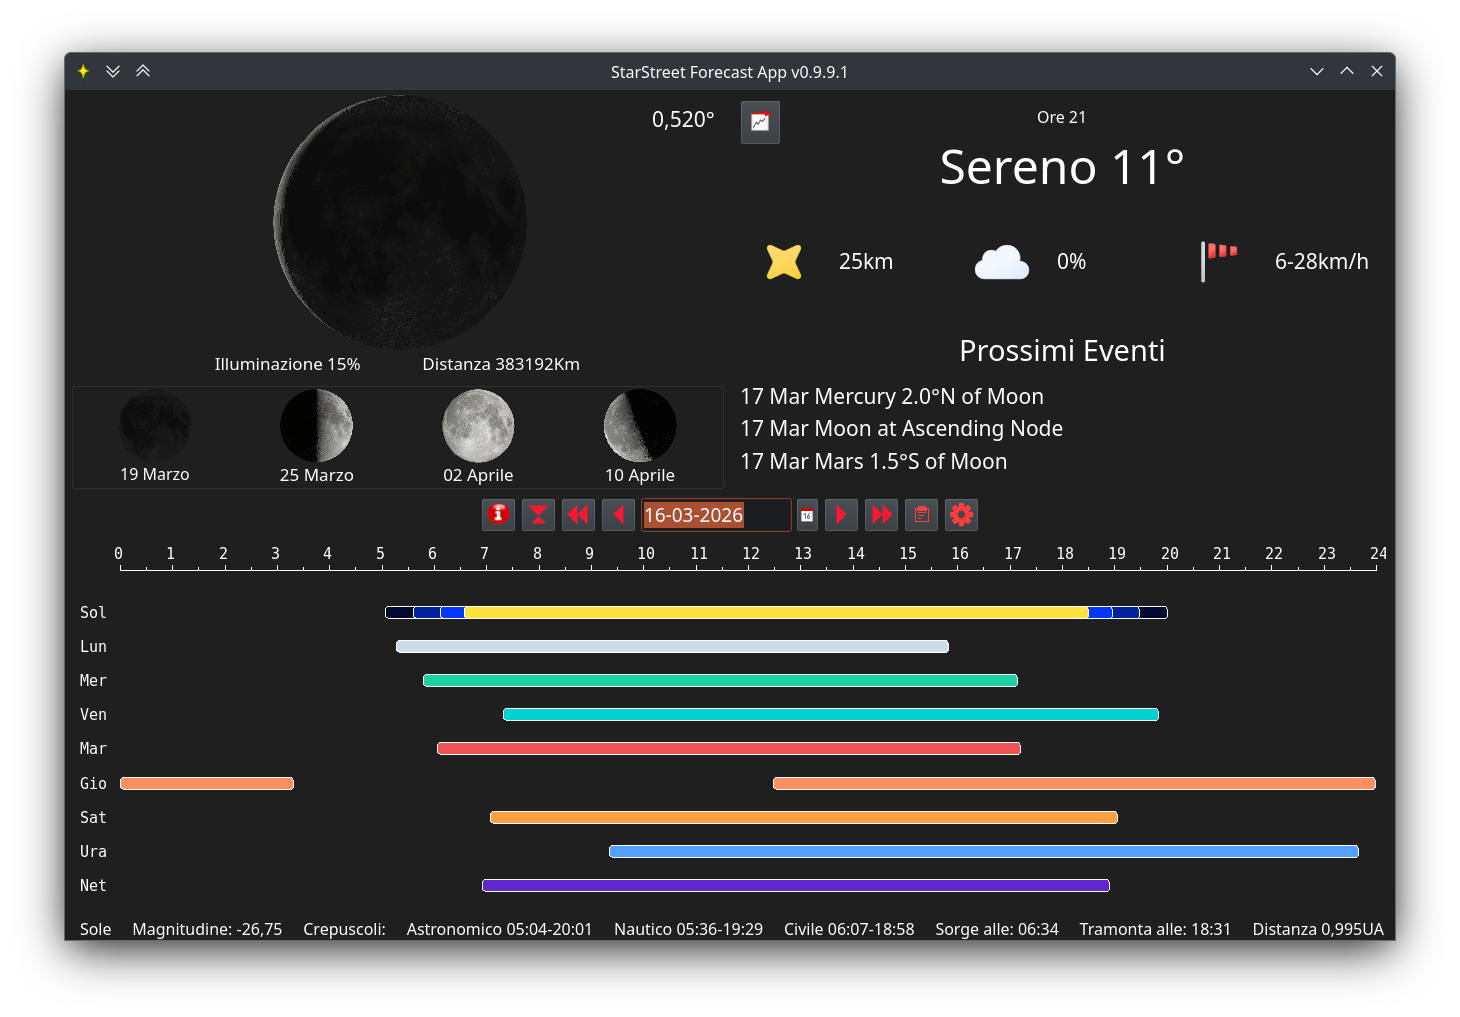Open the clipboard report icon
Viewport: 1460px width, 1017px height.
921,514
